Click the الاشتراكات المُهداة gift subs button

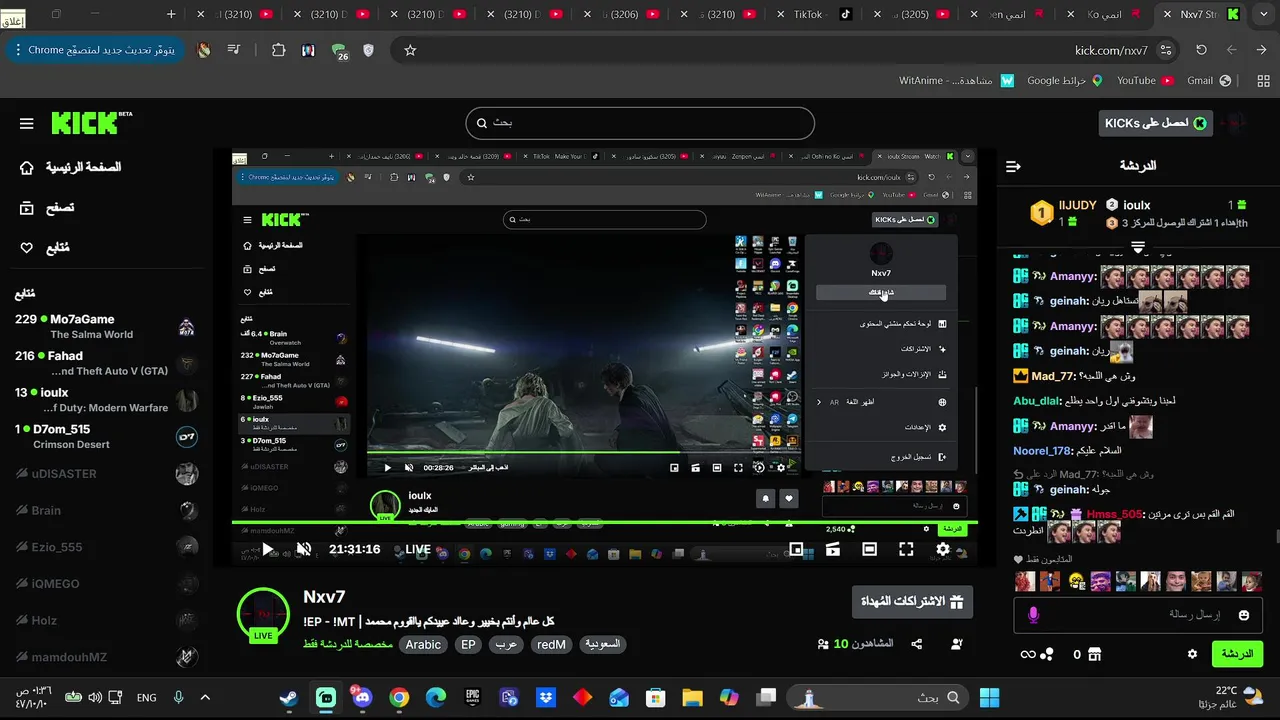coord(912,602)
